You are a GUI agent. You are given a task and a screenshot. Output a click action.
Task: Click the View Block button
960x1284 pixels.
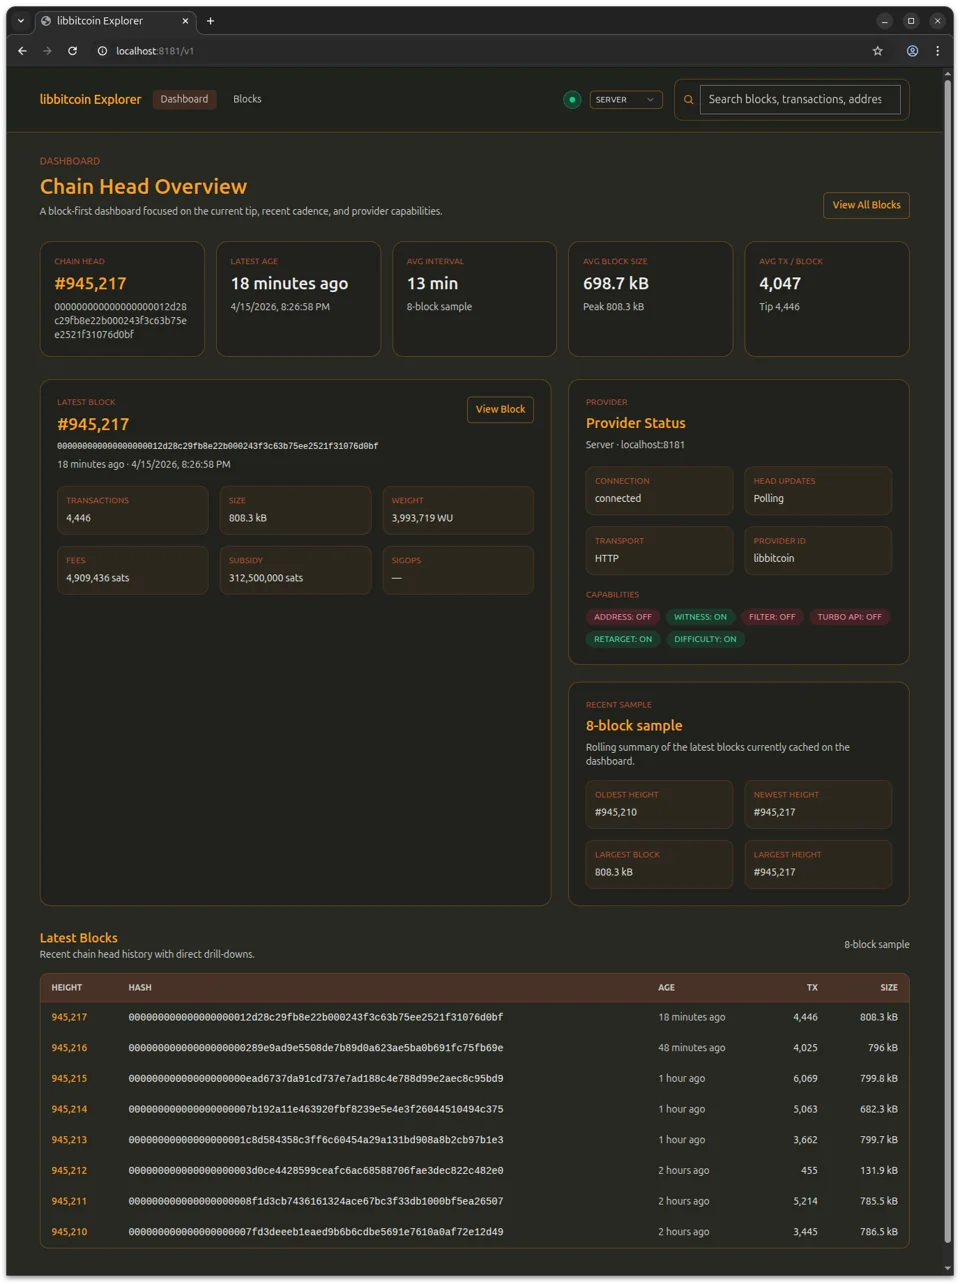tap(500, 409)
